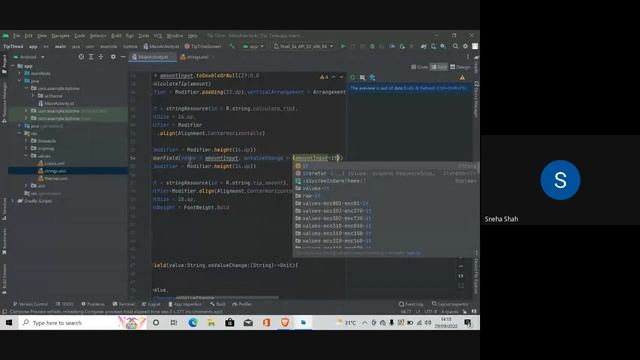
Task: Open the Problems tool window
Action: pyautogui.click(x=93, y=304)
